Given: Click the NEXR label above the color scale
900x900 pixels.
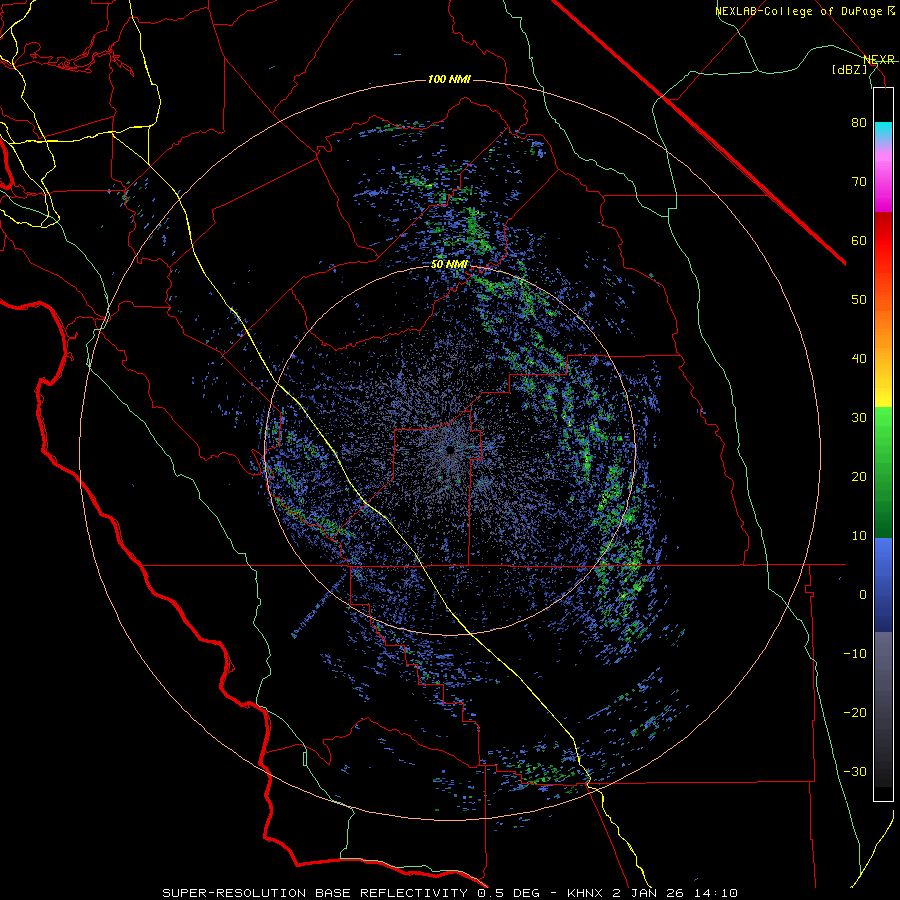Looking at the screenshot, I should [x=879, y=60].
